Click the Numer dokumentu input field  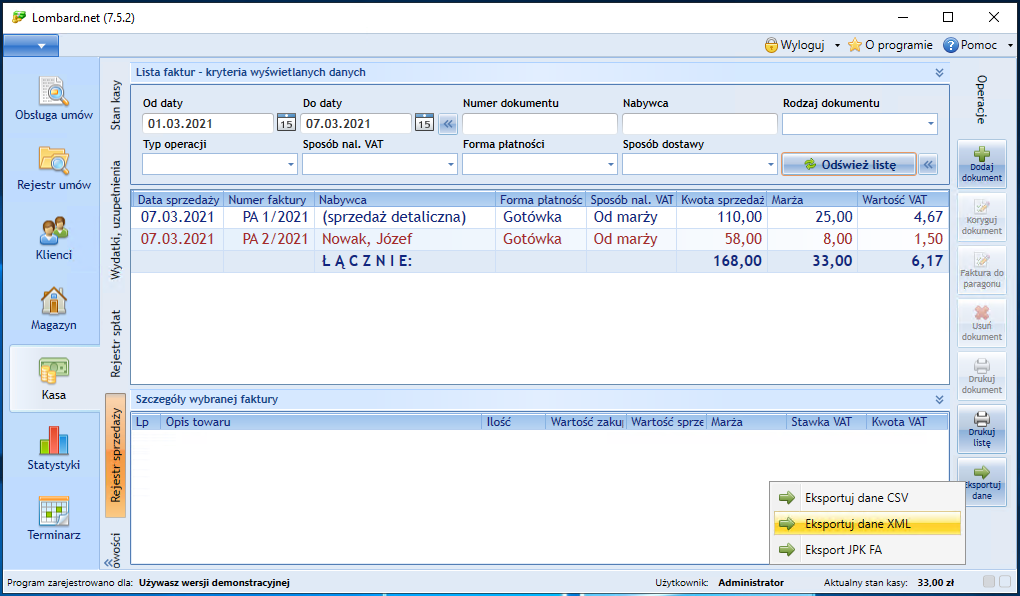tap(540, 124)
